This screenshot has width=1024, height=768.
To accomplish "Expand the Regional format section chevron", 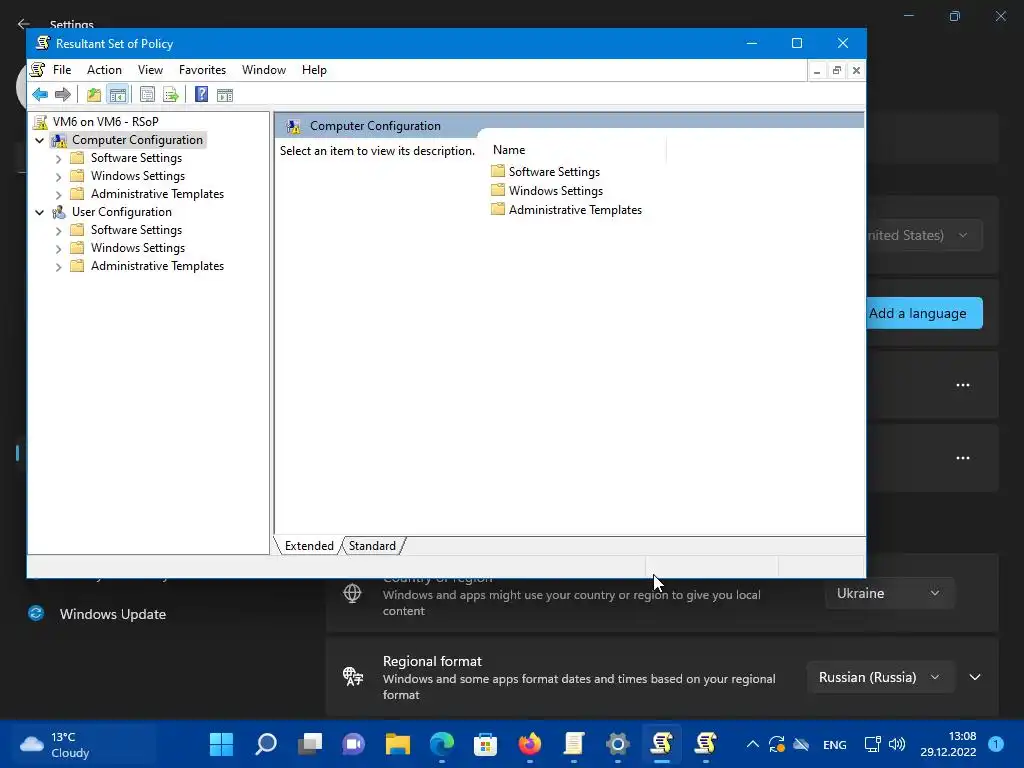I will tap(975, 677).
